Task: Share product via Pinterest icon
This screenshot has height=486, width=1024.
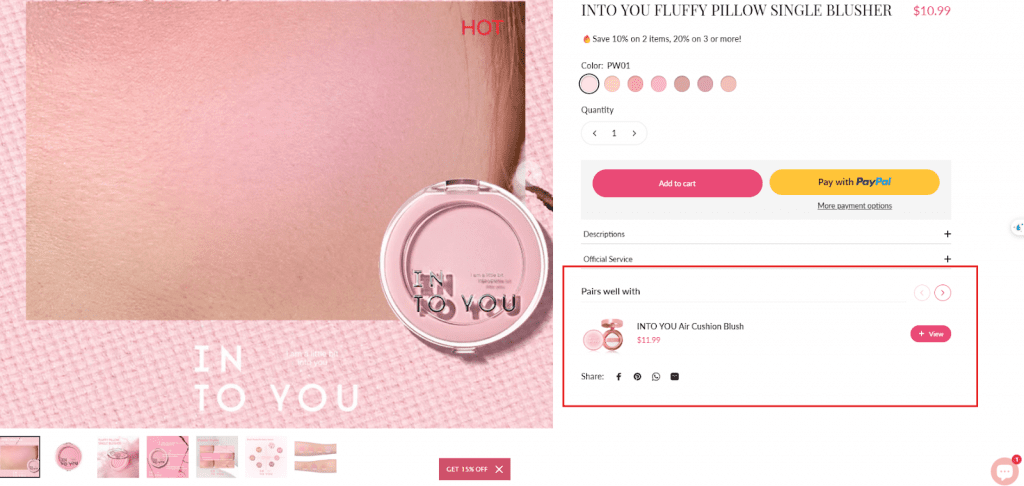Action: (x=637, y=377)
